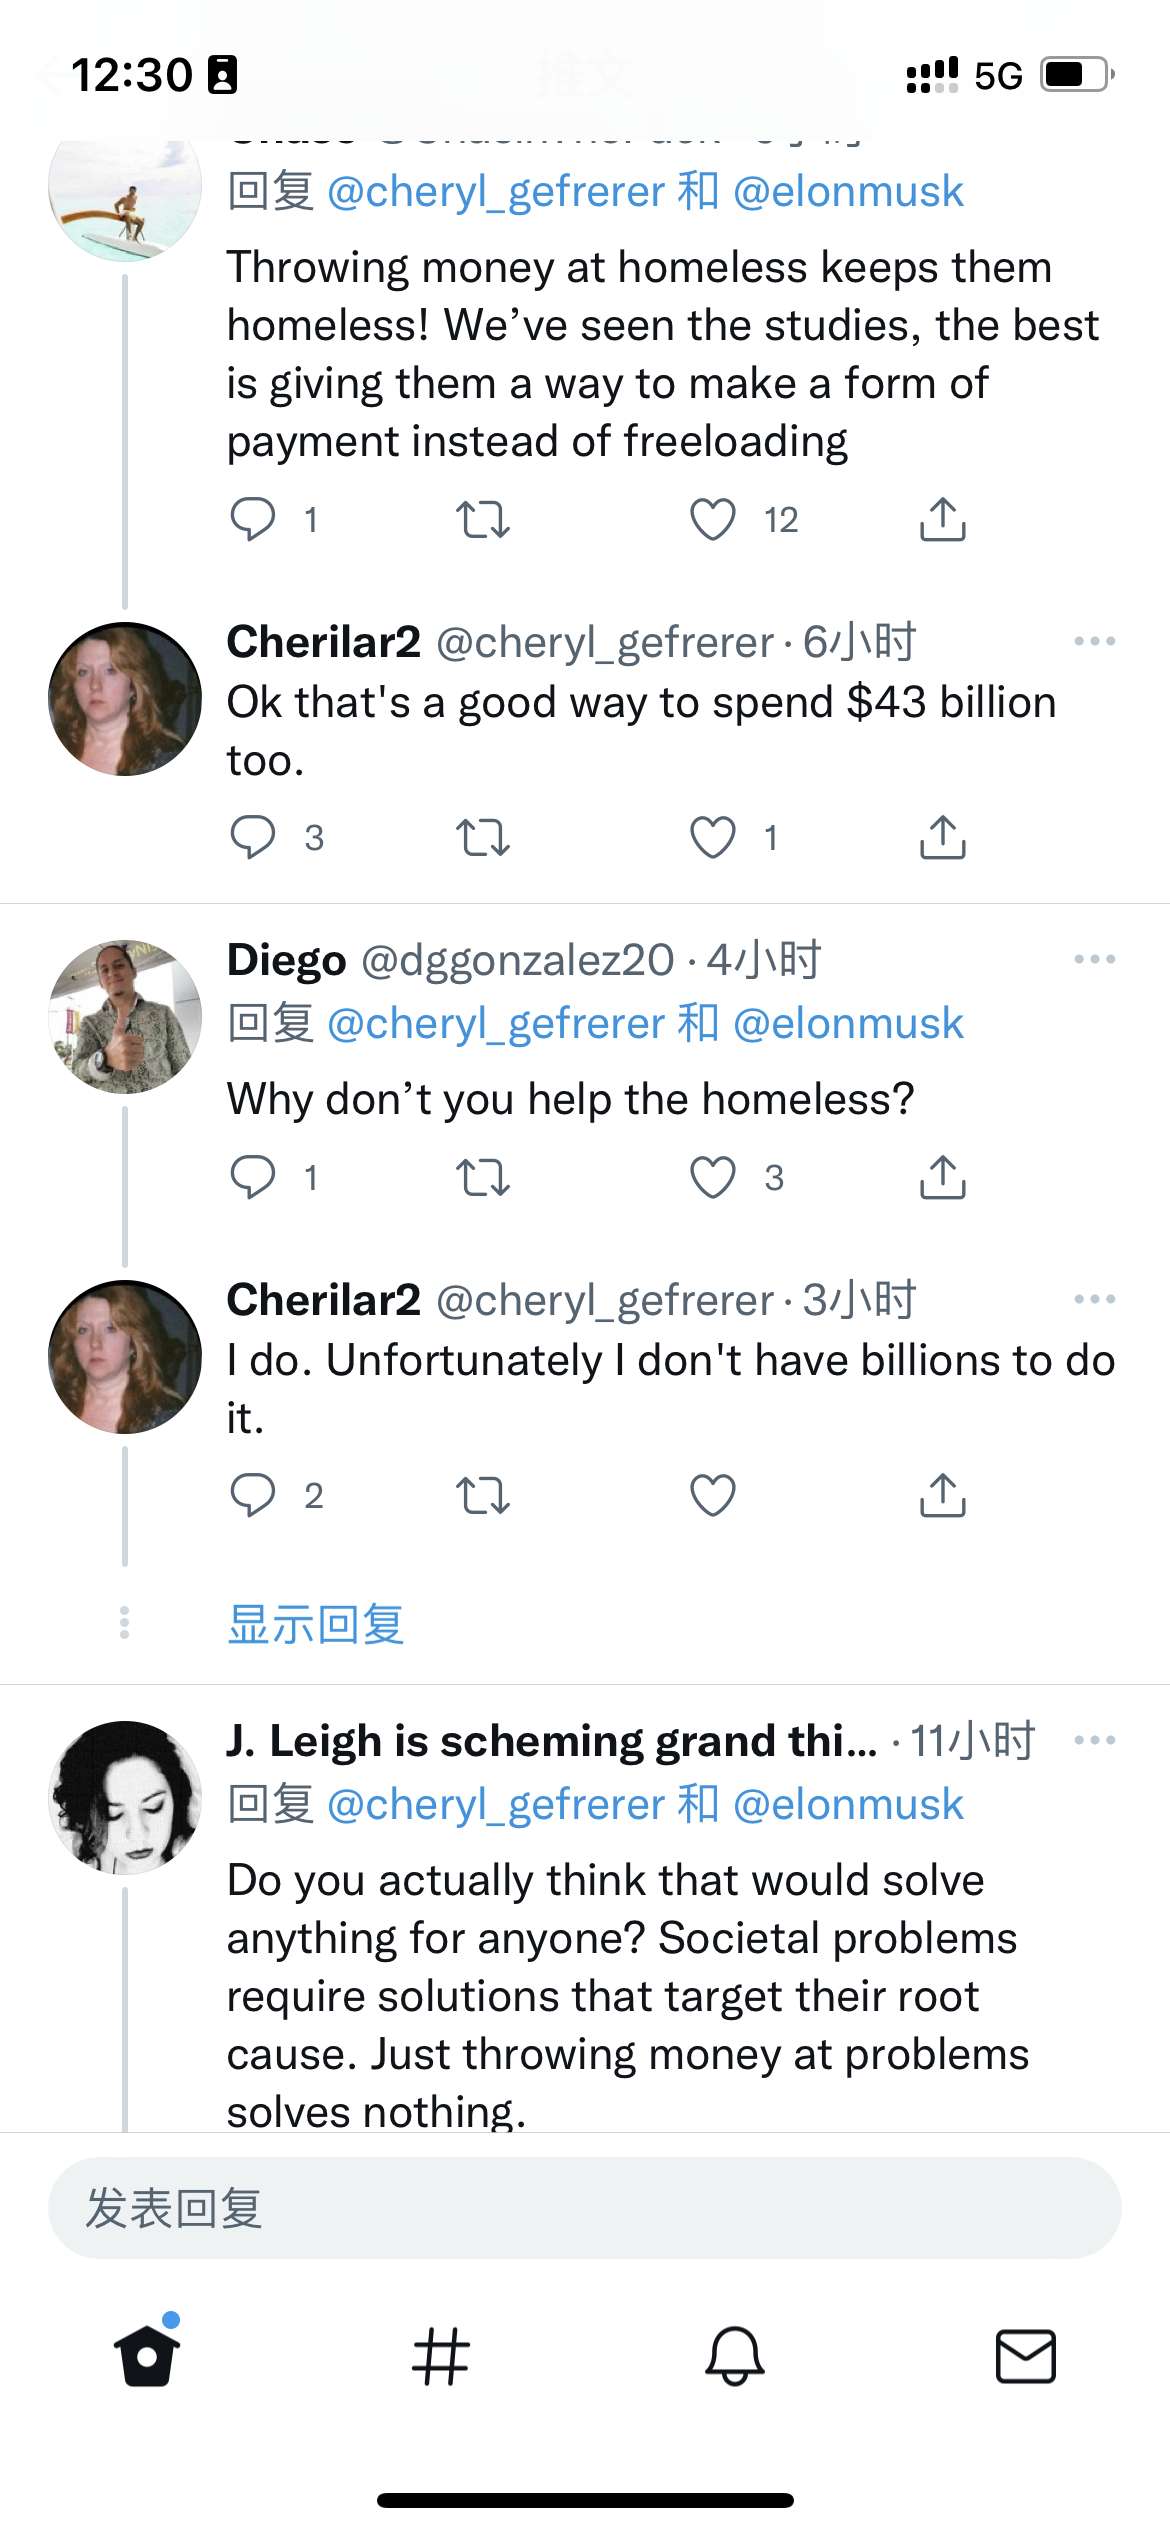Like Cherilar2's 'I do. Unfortunately' tweet

(x=713, y=1495)
